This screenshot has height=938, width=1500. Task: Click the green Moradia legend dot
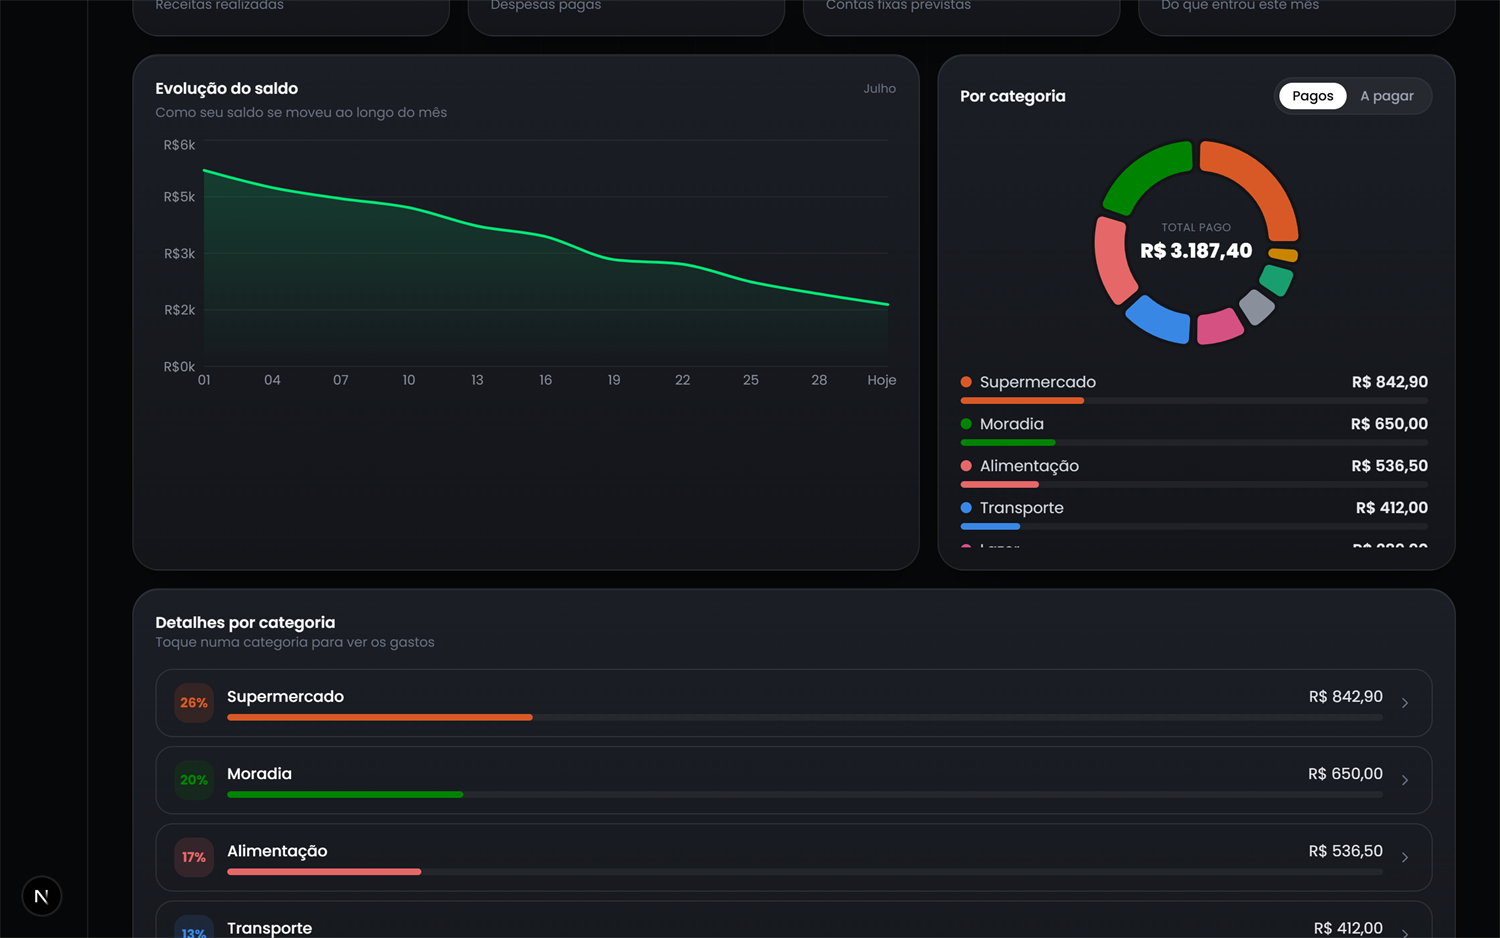click(x=966, y=424)
